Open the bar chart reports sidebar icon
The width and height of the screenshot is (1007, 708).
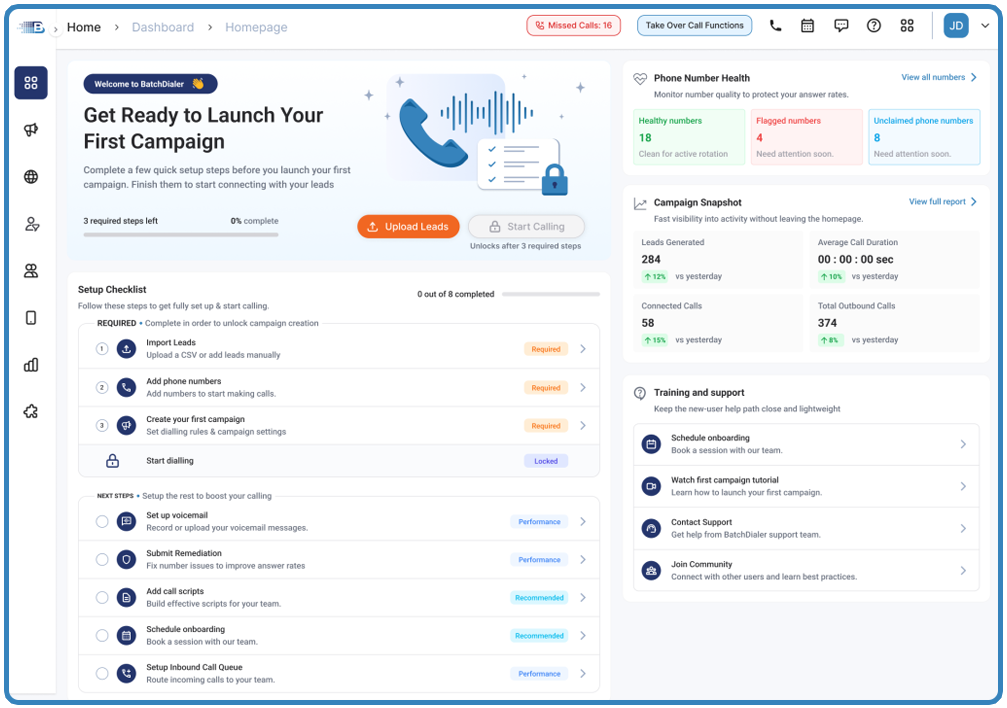point(31,365)
